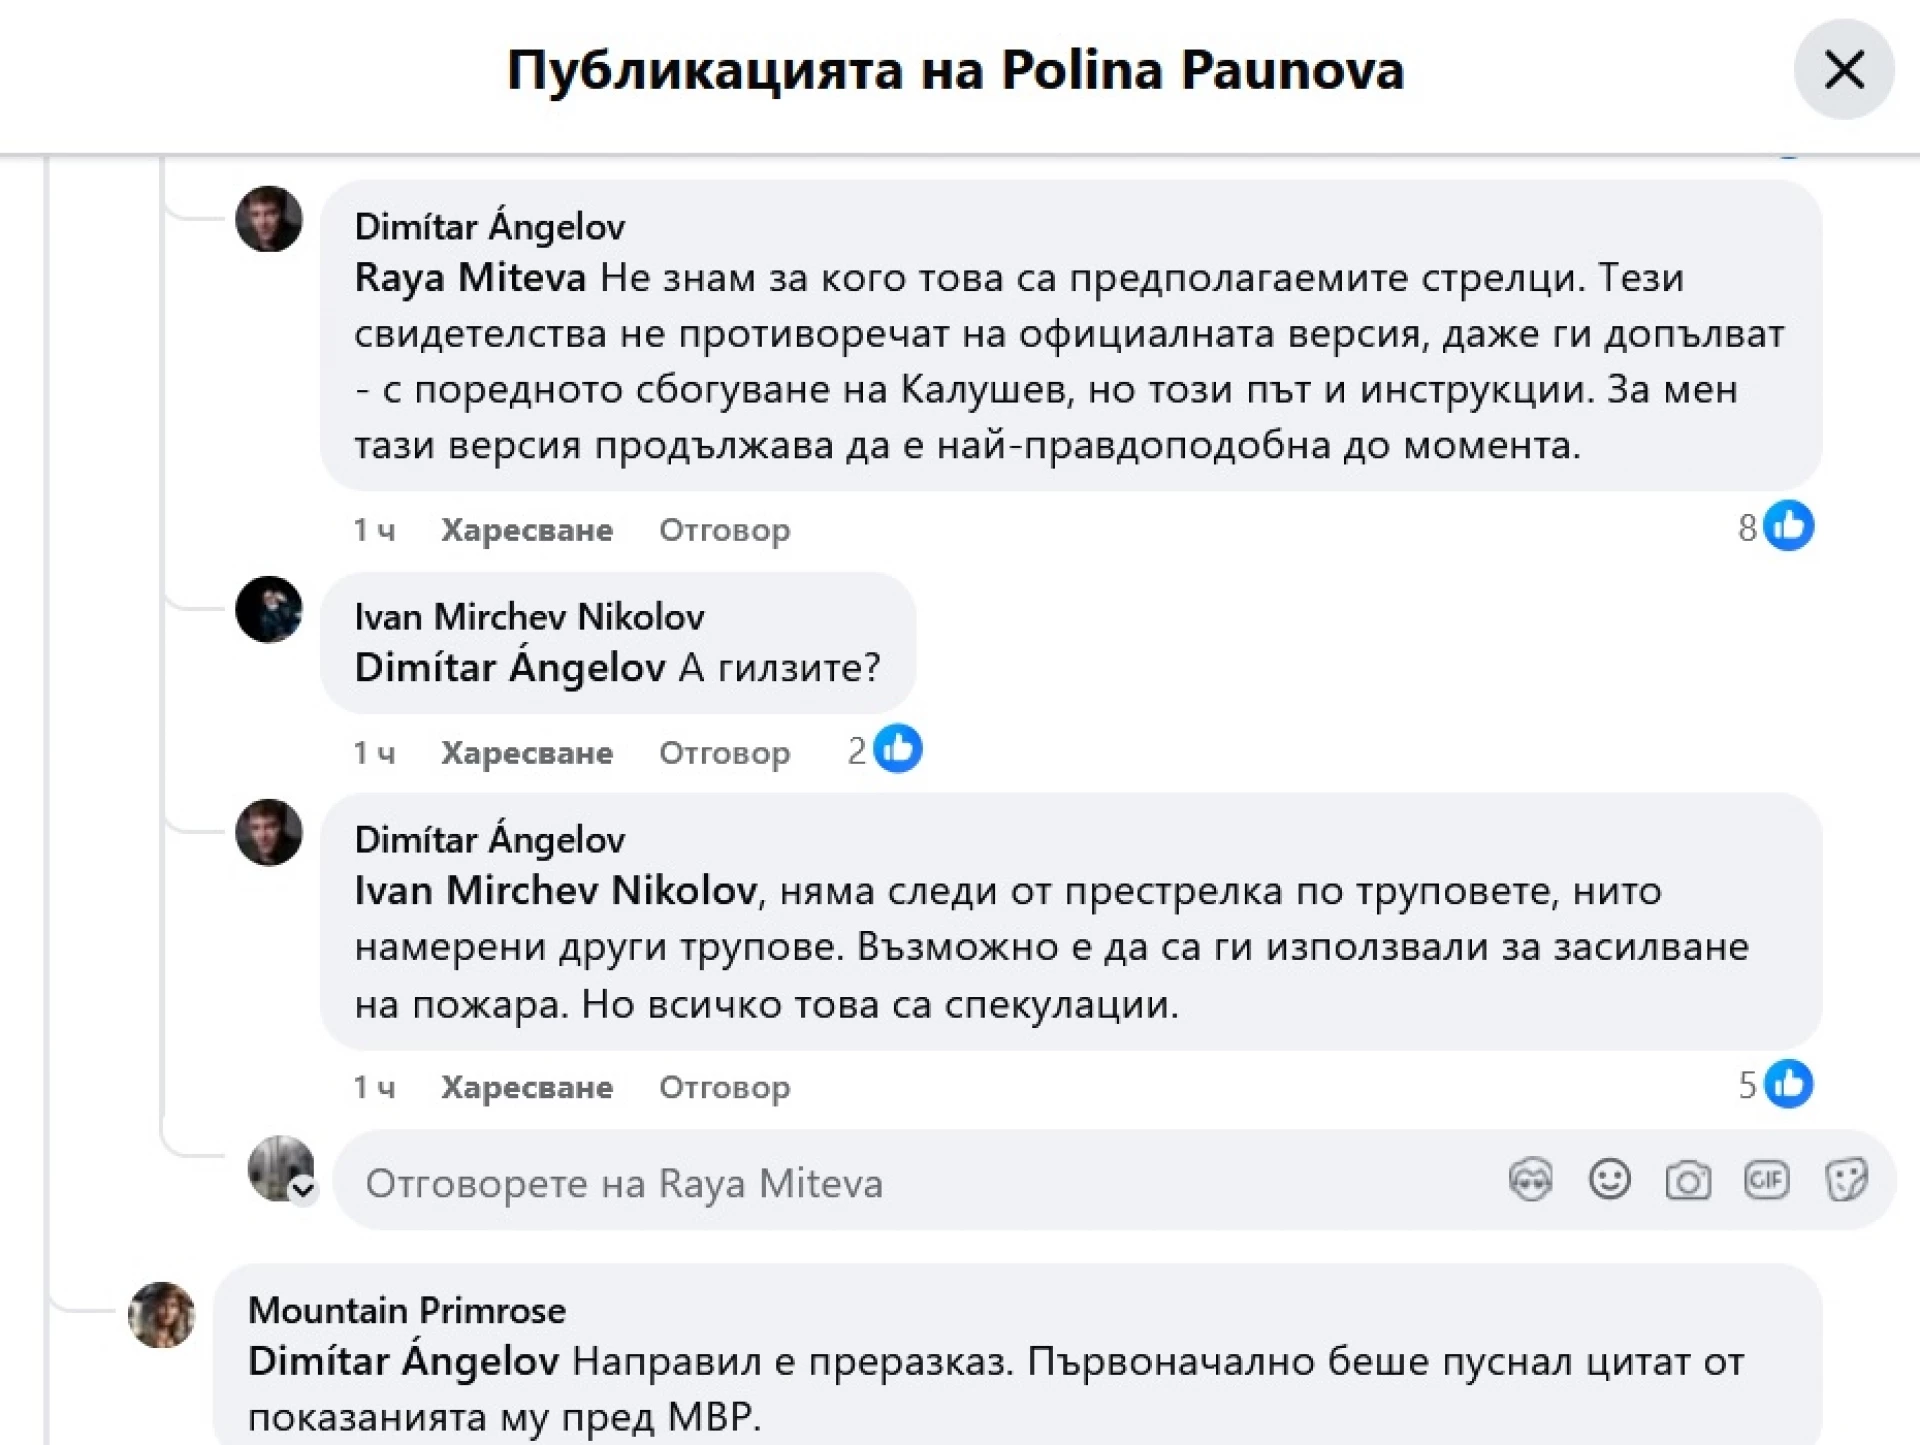The height and width of the screenshot is (1445, 1920).
Task: Reply to Ivan Mirchev Nikolov's comment
Action: [x=724, y=752]
